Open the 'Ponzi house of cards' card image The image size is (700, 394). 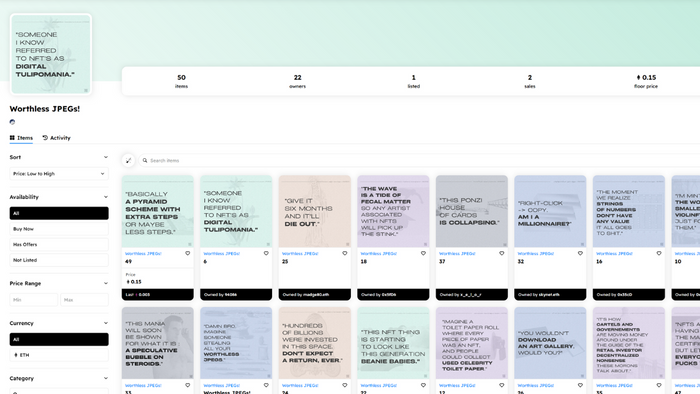(472, 212)
